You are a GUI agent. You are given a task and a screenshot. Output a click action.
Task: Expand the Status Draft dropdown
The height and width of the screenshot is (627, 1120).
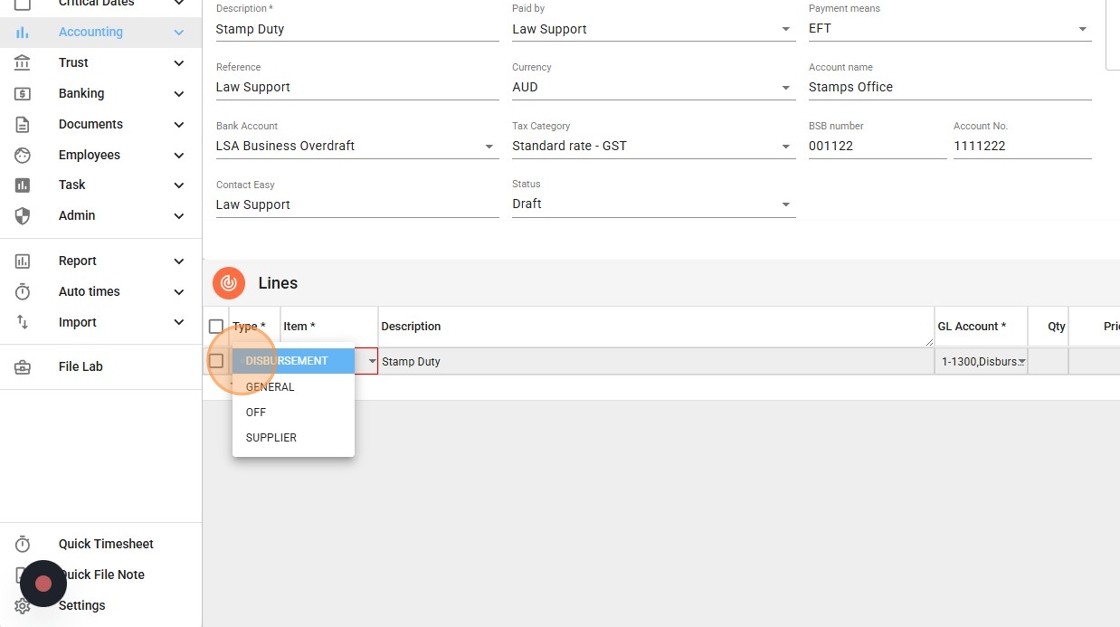coord(786,204)
